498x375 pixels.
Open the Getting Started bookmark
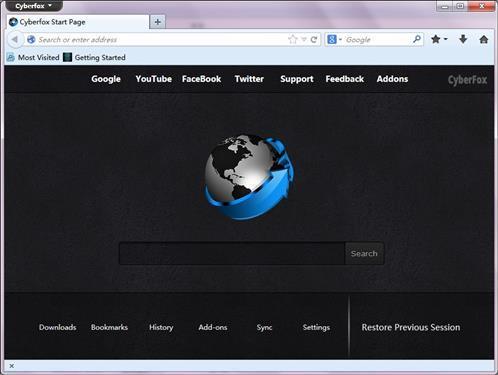(94, 57)
